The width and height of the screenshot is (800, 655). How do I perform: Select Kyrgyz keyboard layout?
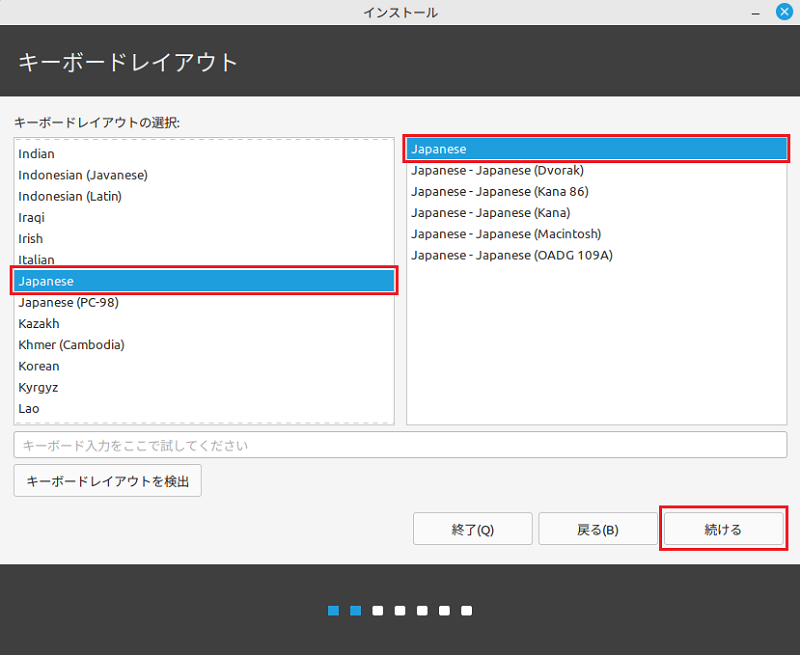(x=204, y=387)
